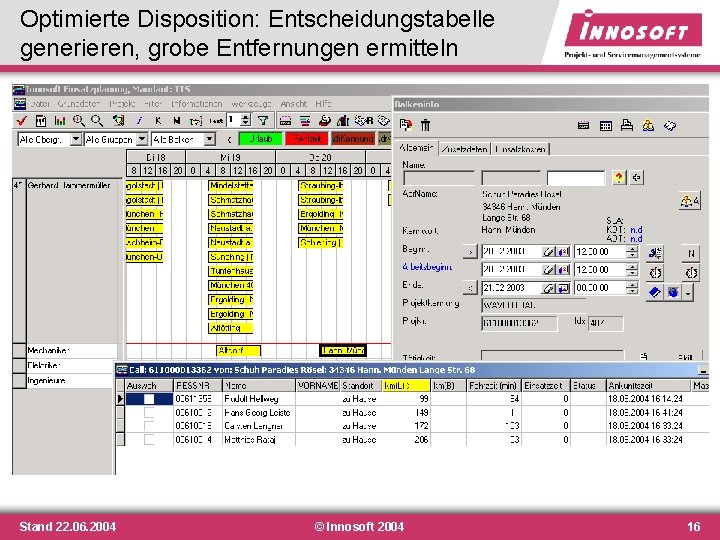Click the flag document icon in Balkeninfo toolbar
720x540 pixels.
[405, 125]
